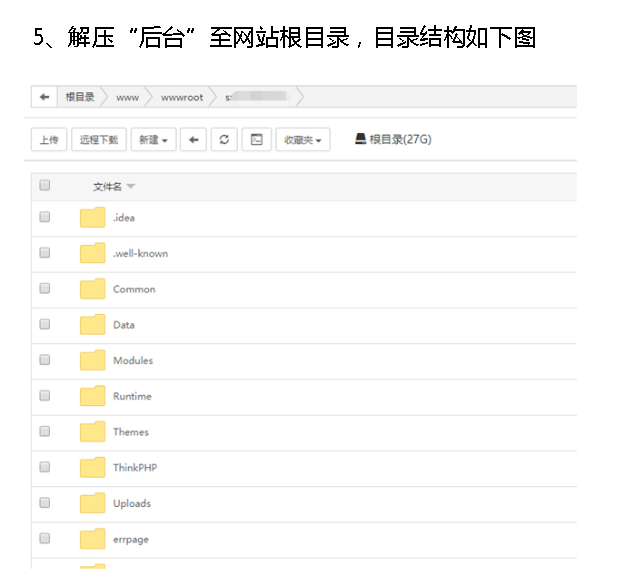This screenshot has width=637, height=588.
Task: Check the ThinkPHP folder checkbox
Action: (45, 466)
